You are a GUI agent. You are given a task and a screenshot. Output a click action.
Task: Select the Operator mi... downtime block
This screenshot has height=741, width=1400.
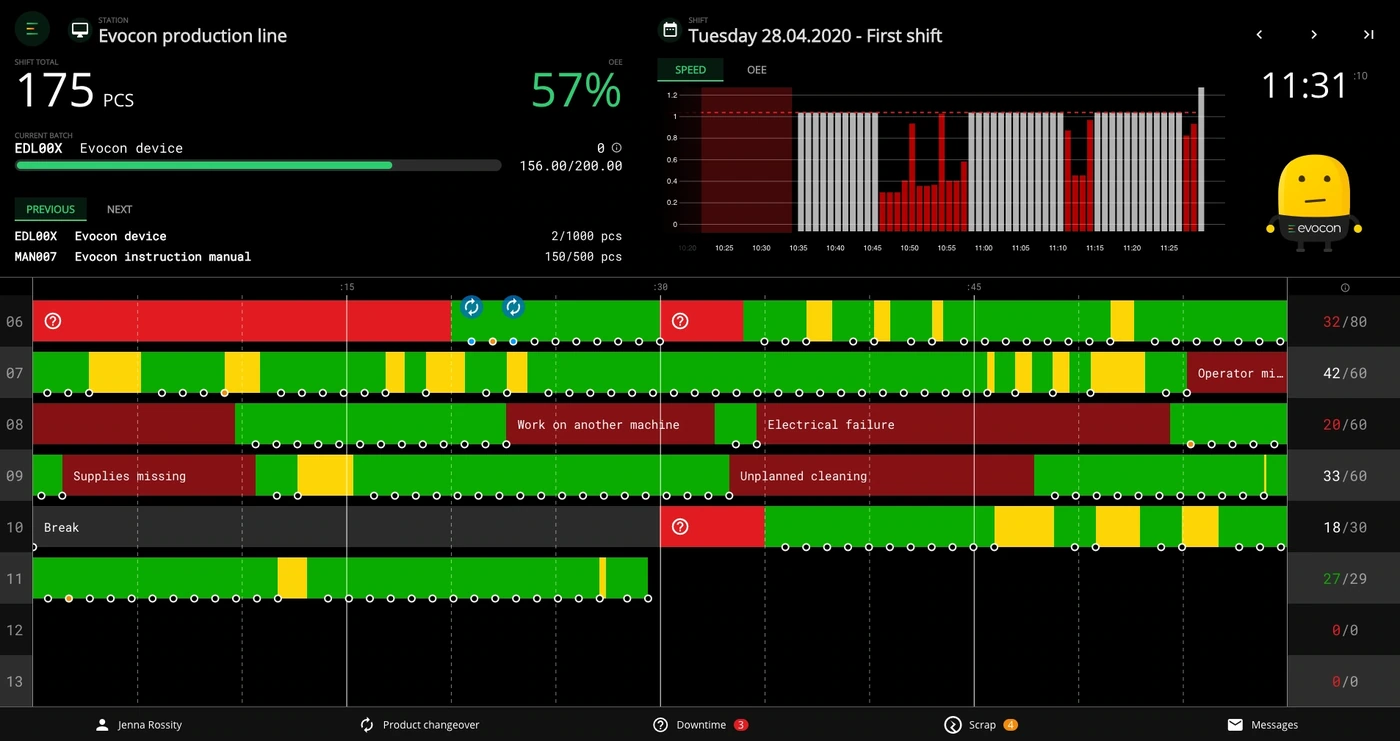pos(1237,373)
